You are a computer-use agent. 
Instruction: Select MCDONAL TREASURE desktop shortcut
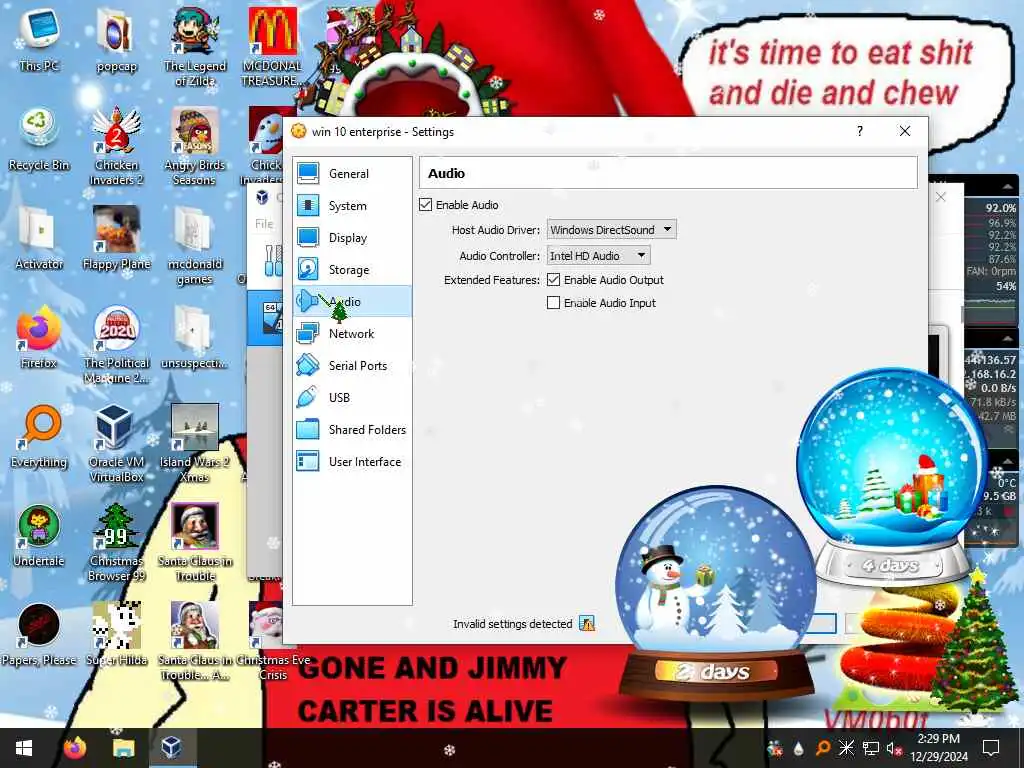click(272, 47)
